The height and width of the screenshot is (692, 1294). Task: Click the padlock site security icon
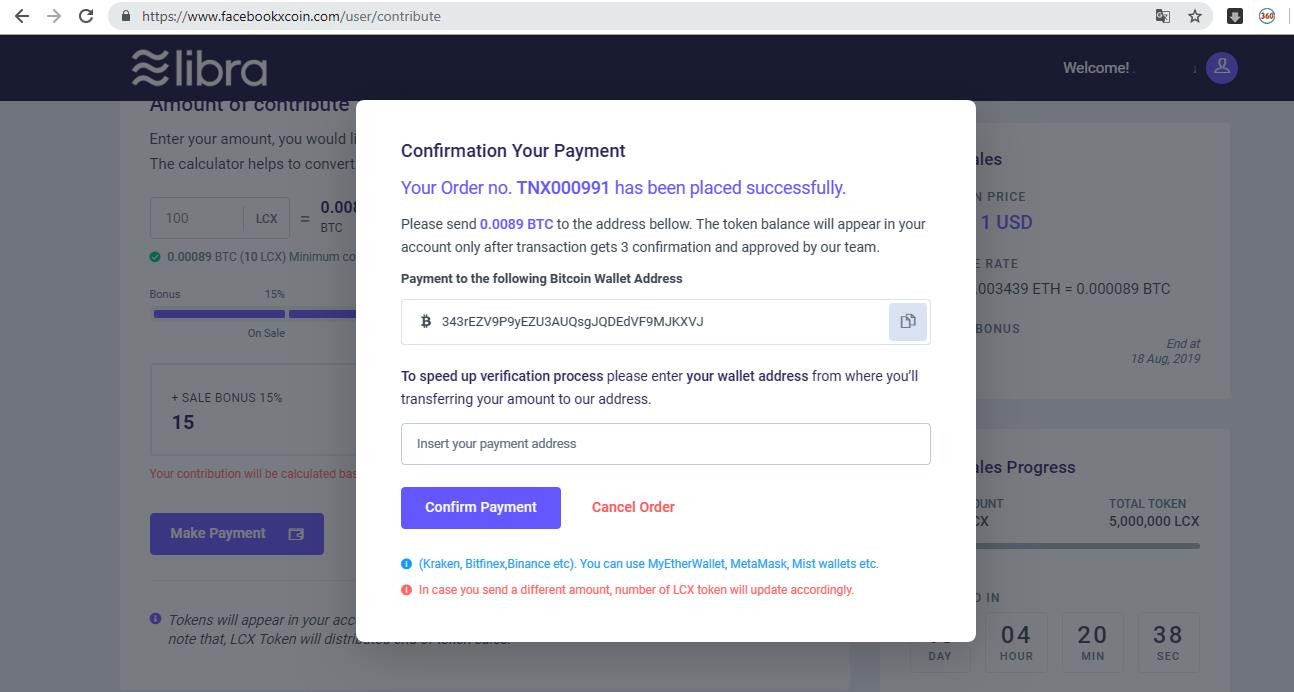(125, 16)
